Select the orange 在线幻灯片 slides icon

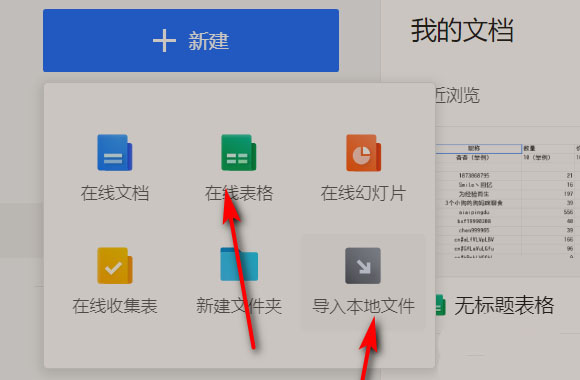pyautogui.click(x=363, y=152)
